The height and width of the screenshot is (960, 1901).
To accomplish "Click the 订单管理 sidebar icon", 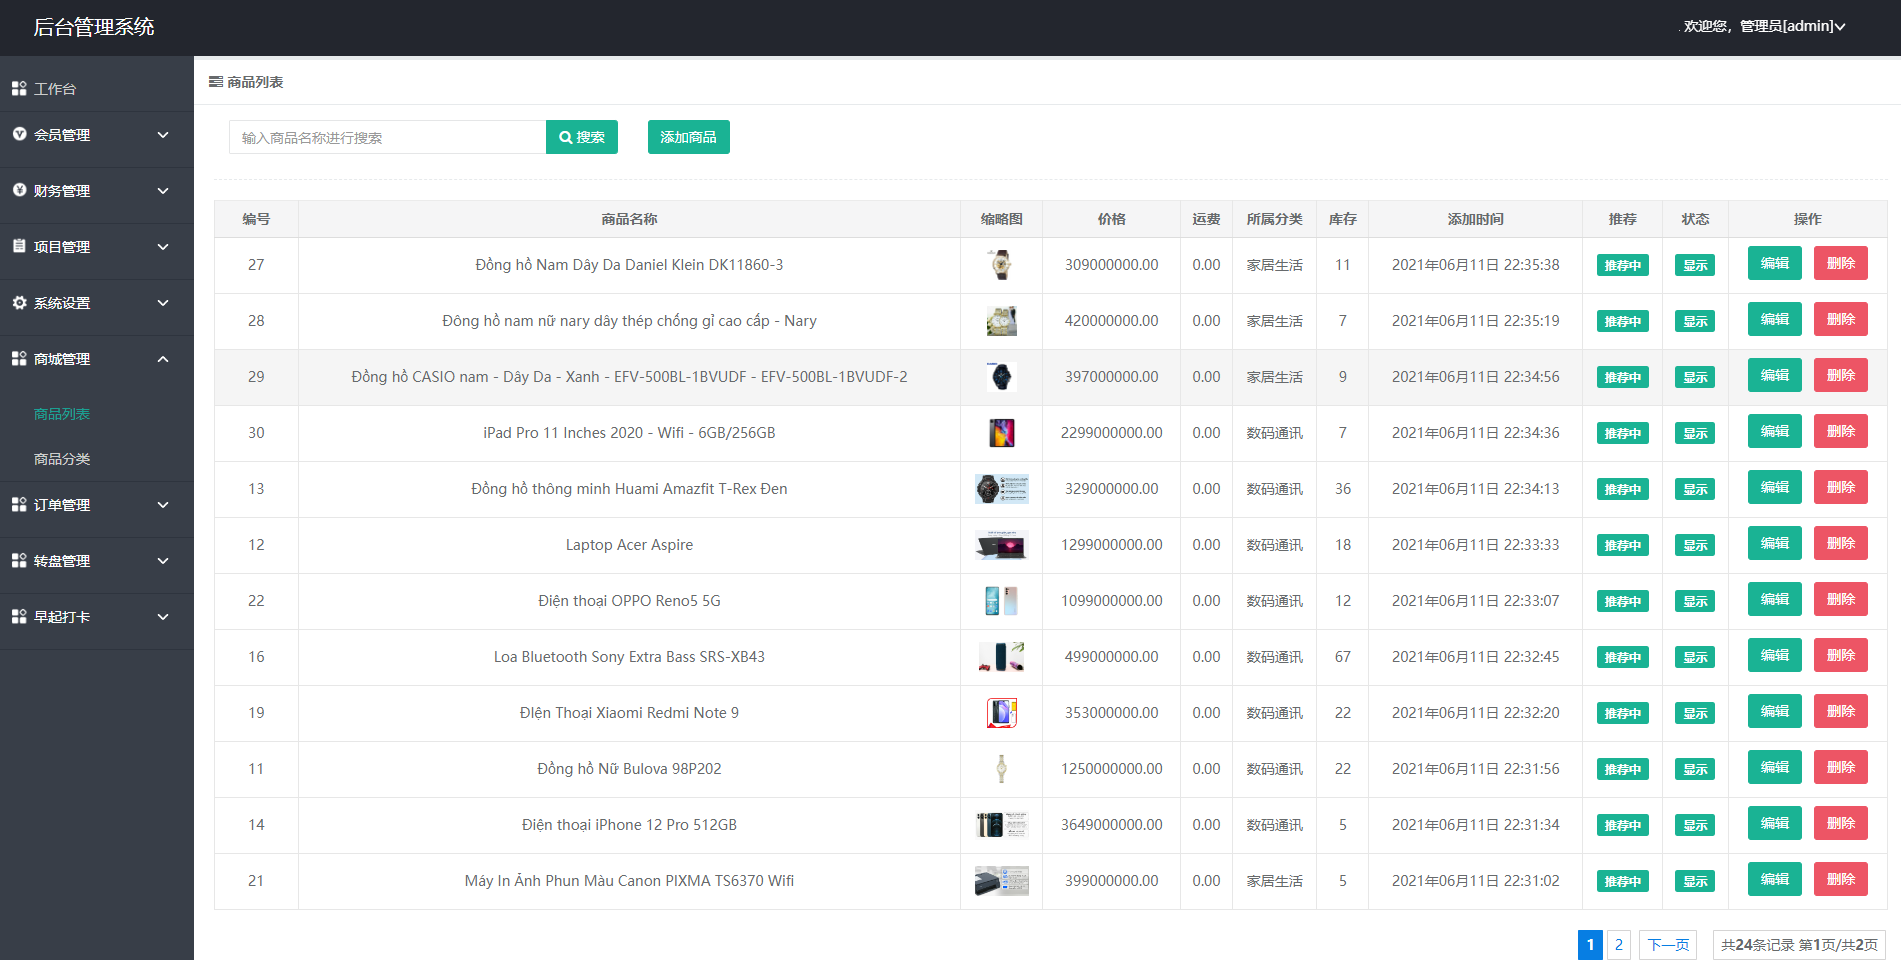I will pos(19,505).
